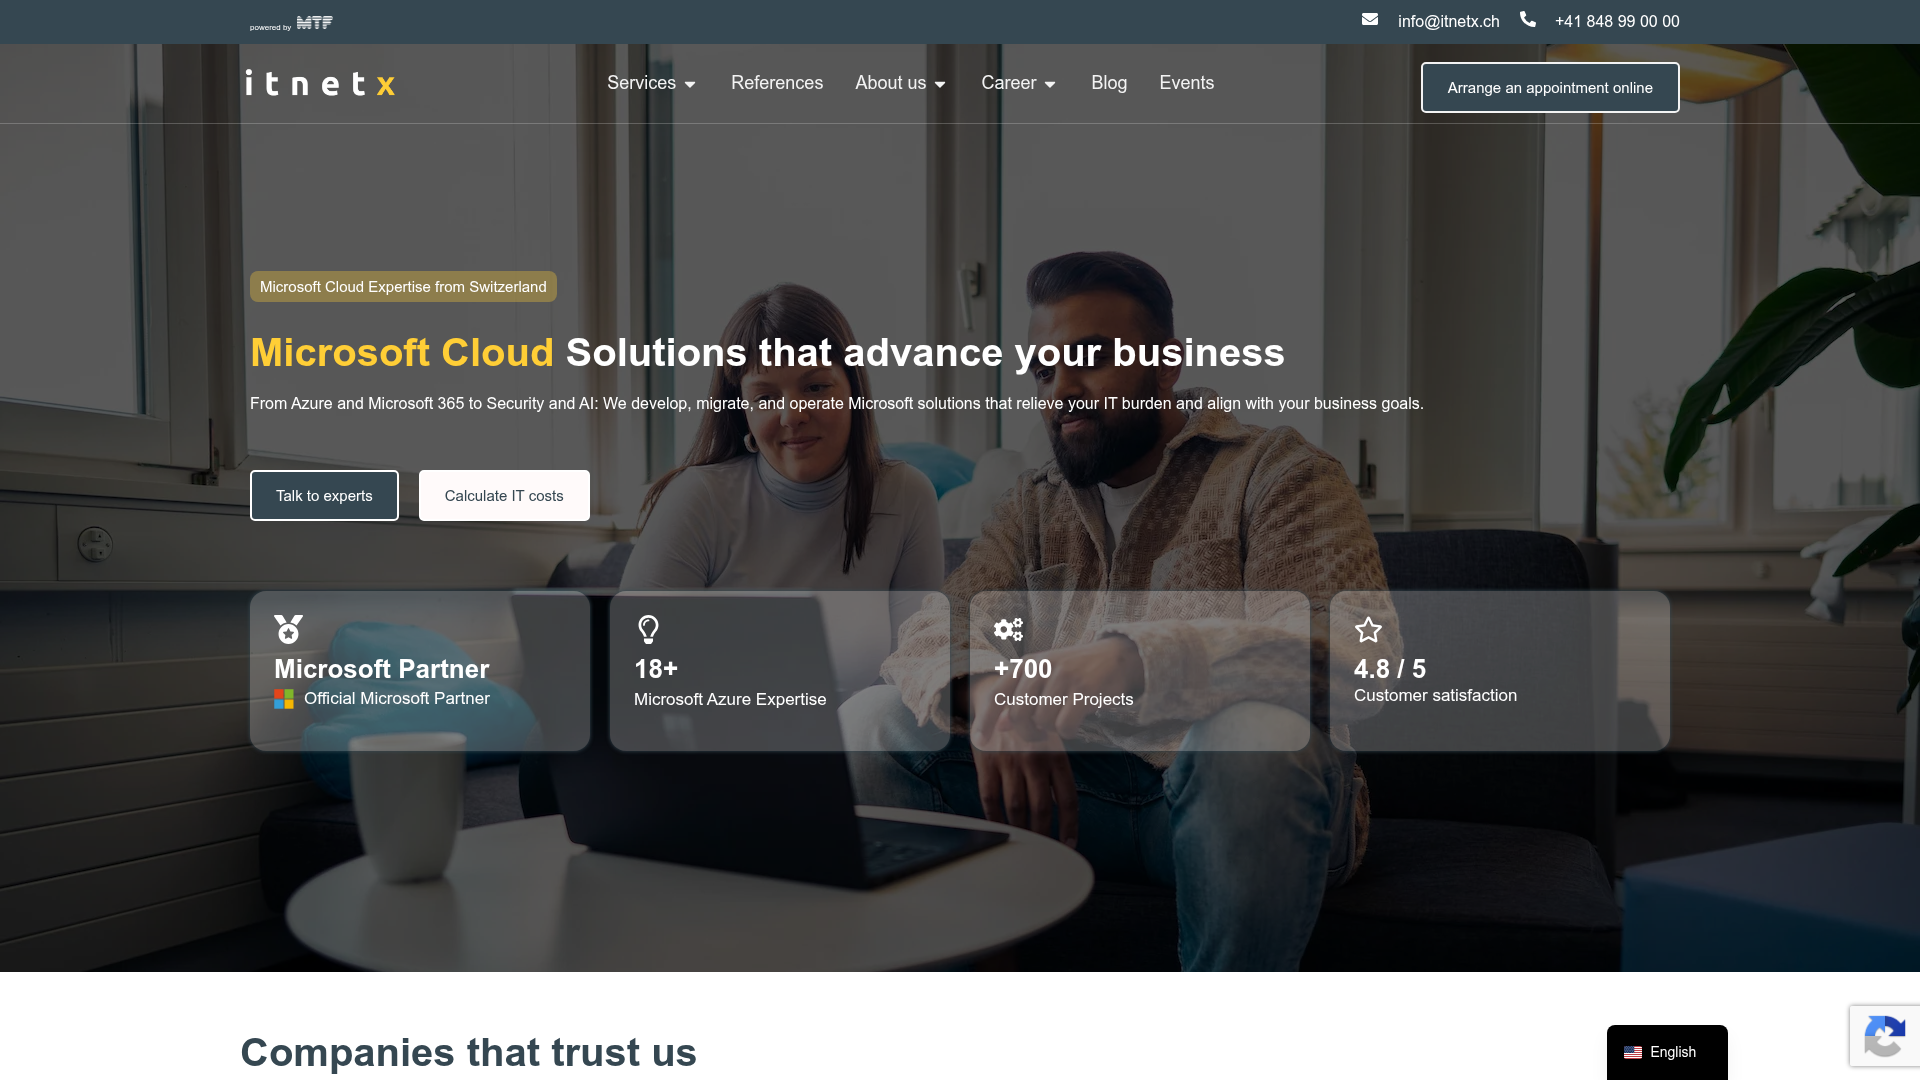Image resolution: width=1920 pixels, height=1080 pixels.
Task: Go to the Blog page
Action: point(1109,83)
